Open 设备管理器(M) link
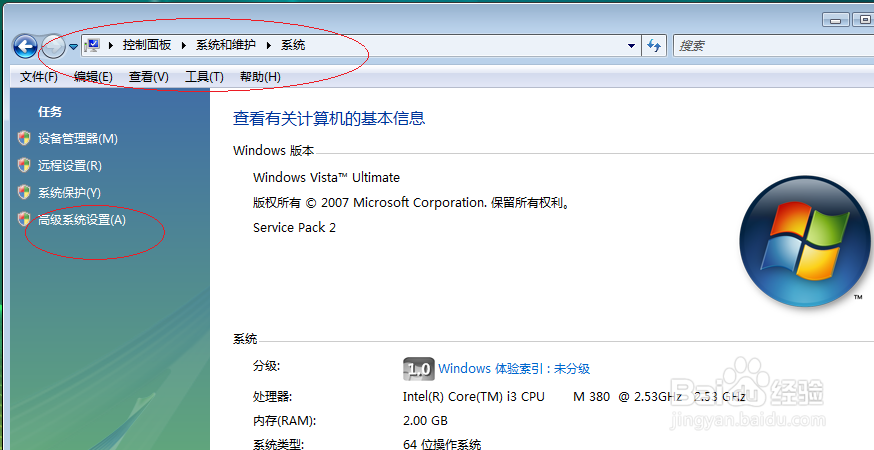Image resolution: width=874 pixels, height=450 pixels. (x=77, y=138)
